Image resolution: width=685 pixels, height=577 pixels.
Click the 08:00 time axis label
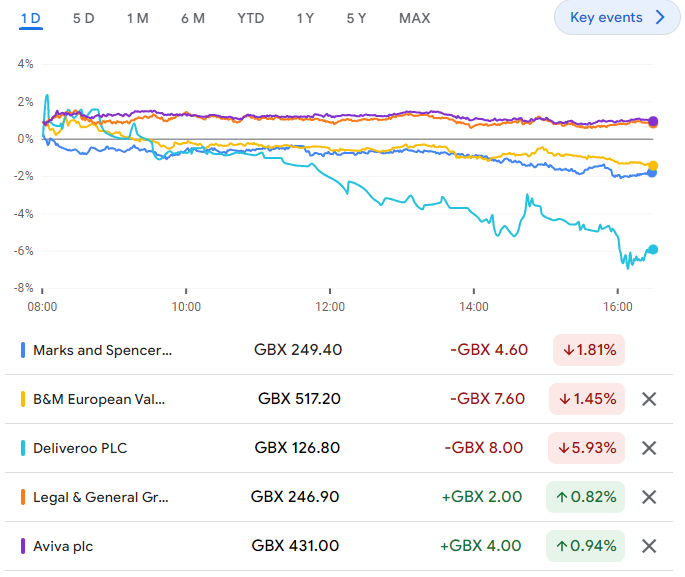(42, 307)
